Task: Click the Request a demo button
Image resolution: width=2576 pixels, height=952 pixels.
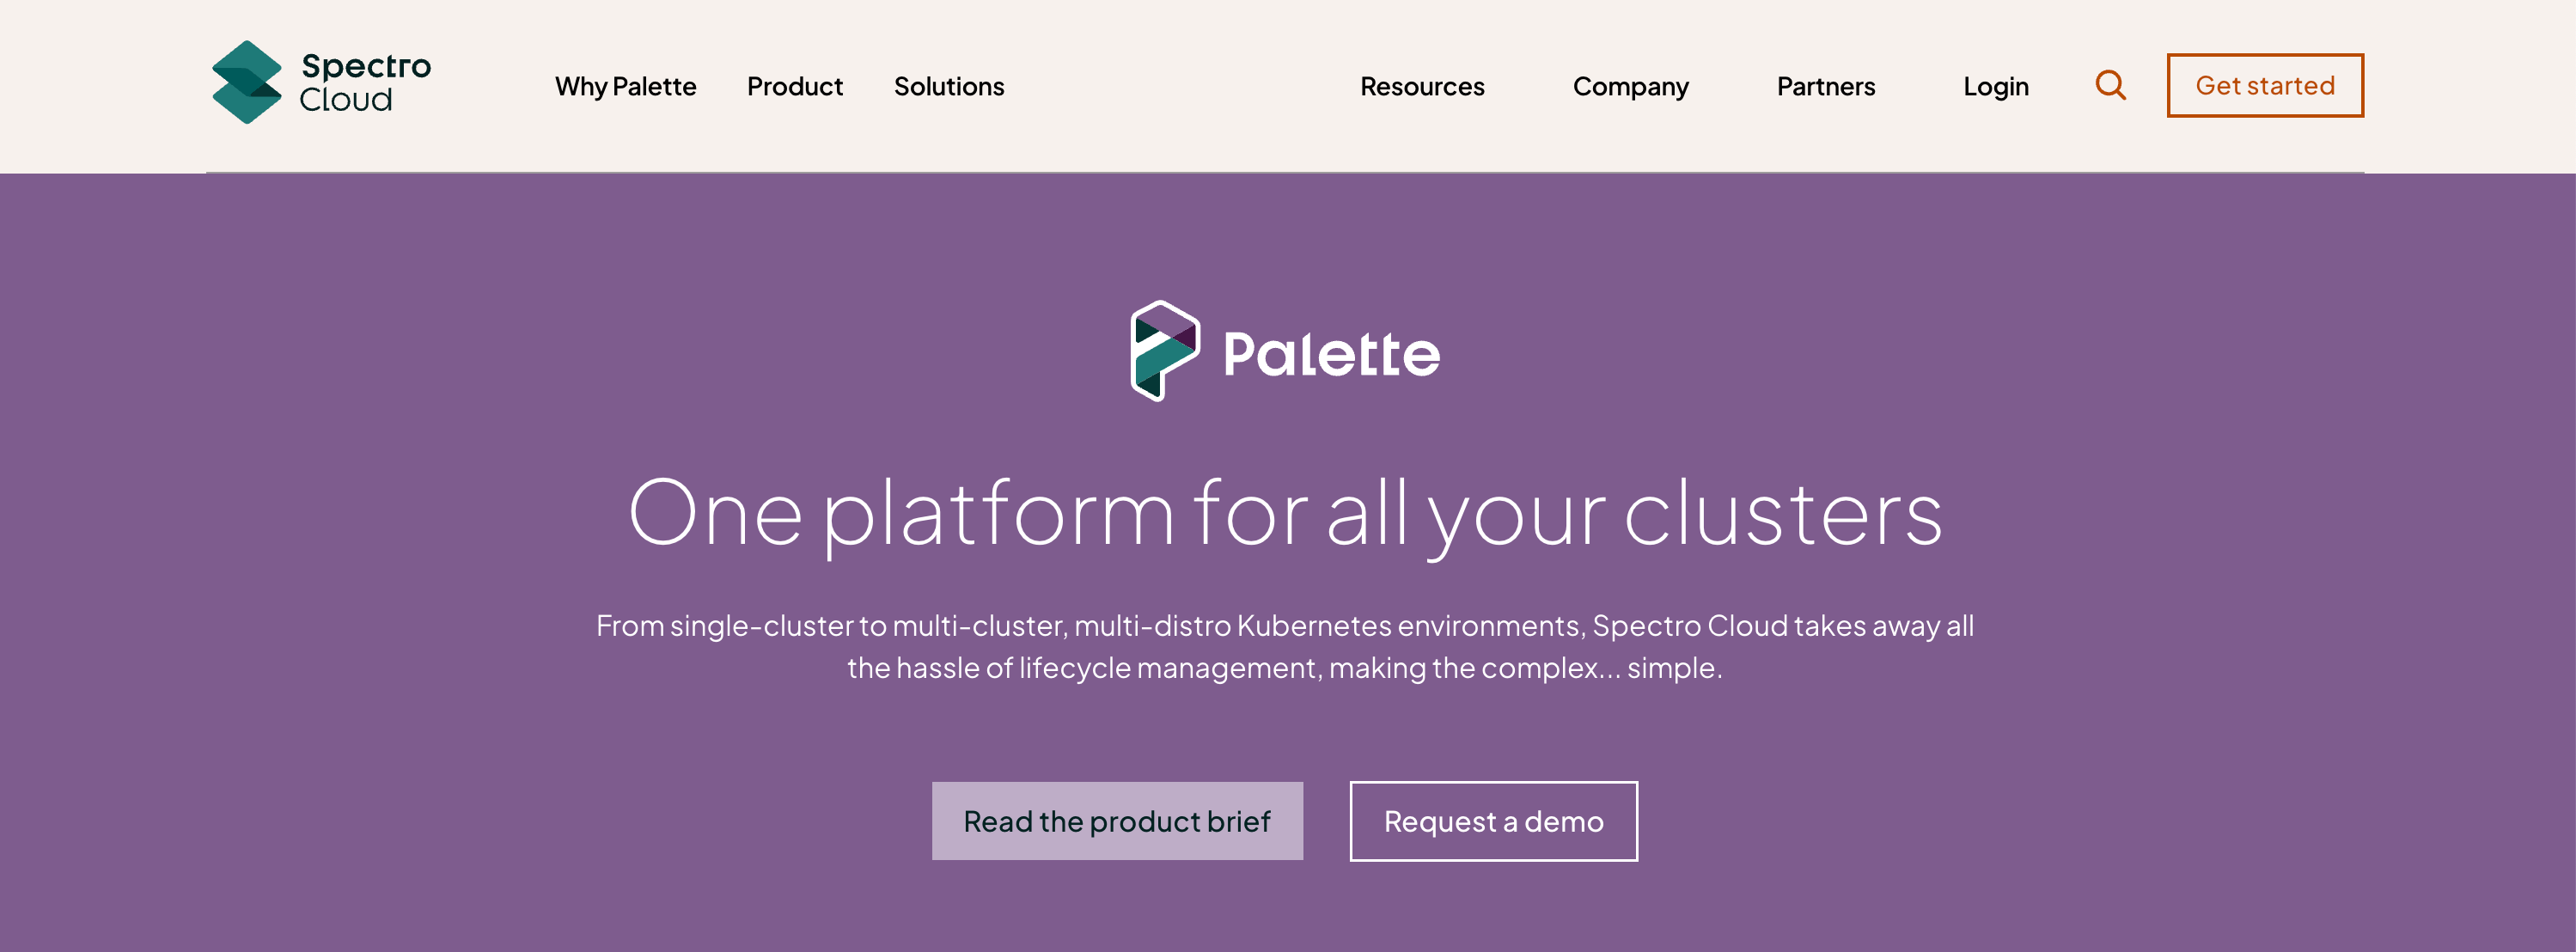Action: click(1493, 821)
